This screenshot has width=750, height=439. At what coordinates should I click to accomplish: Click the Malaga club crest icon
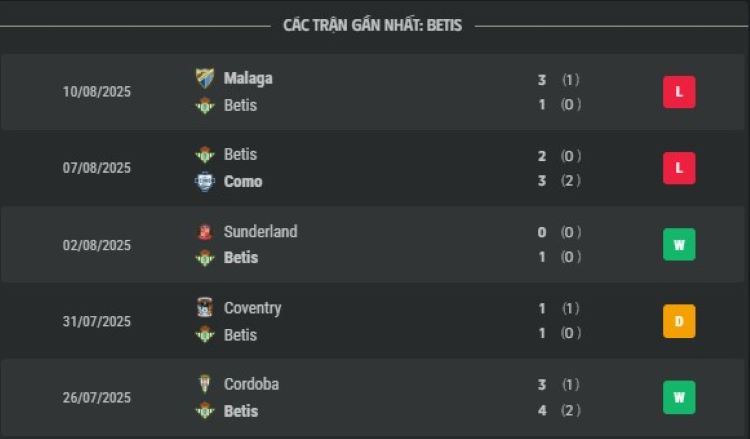pos(205,78)
